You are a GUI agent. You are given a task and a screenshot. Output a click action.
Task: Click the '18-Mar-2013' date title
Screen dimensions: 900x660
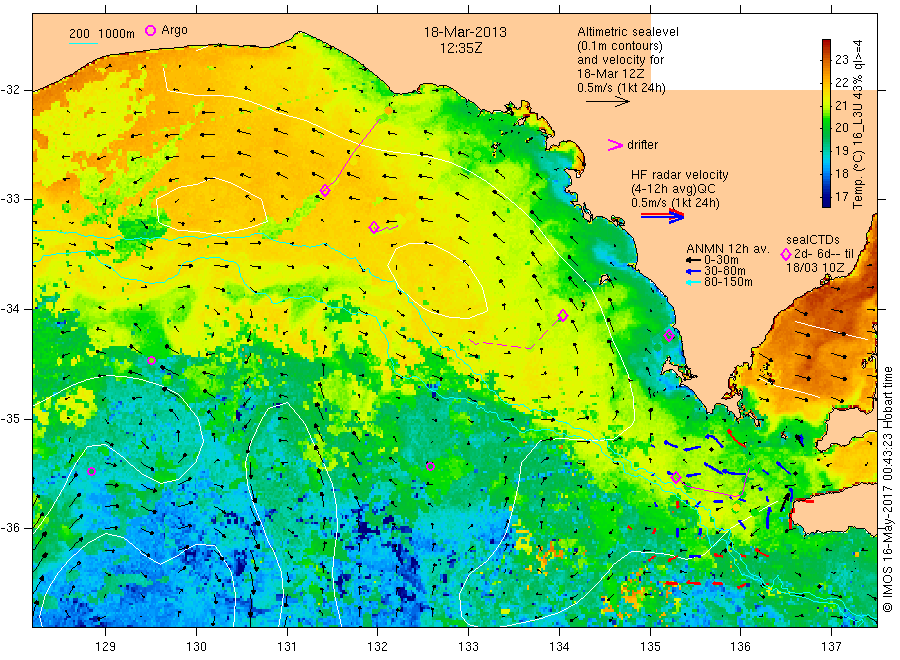click(465, 32)
